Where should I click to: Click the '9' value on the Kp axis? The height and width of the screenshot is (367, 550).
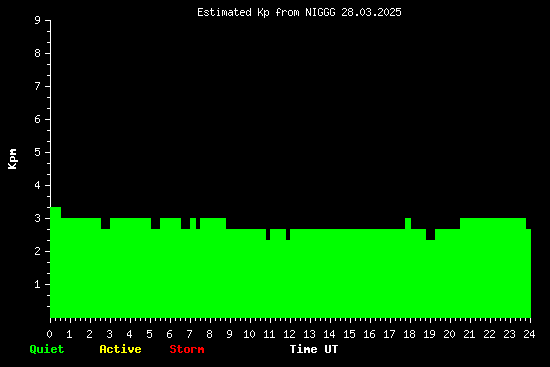point(38,20)
